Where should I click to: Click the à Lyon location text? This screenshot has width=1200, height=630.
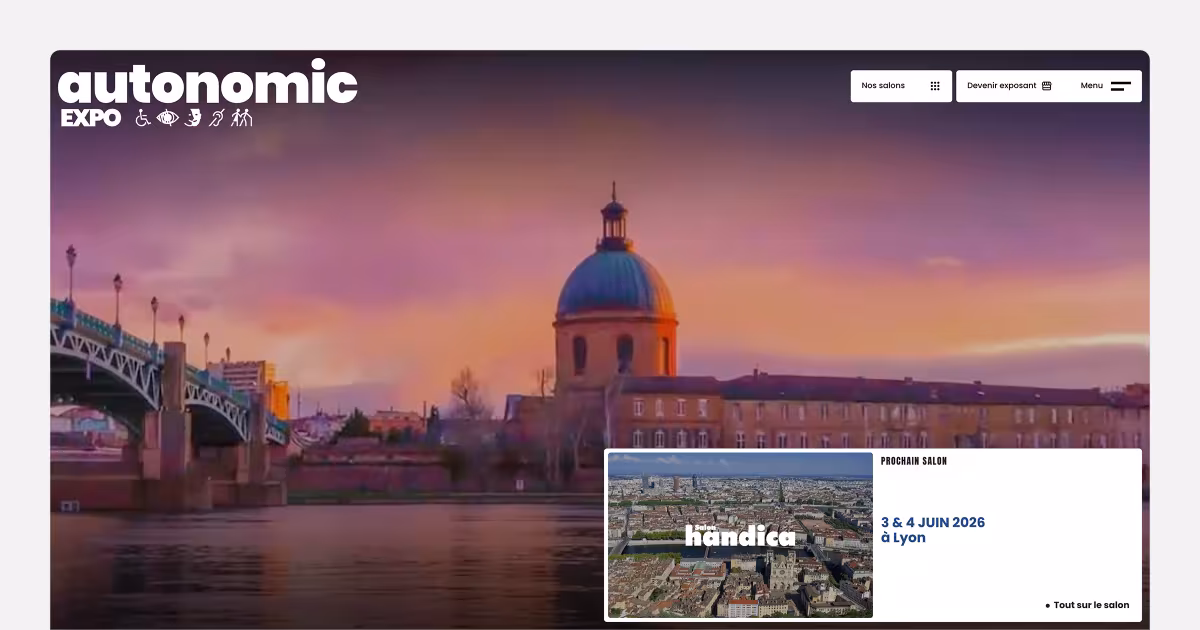(903, 538)
